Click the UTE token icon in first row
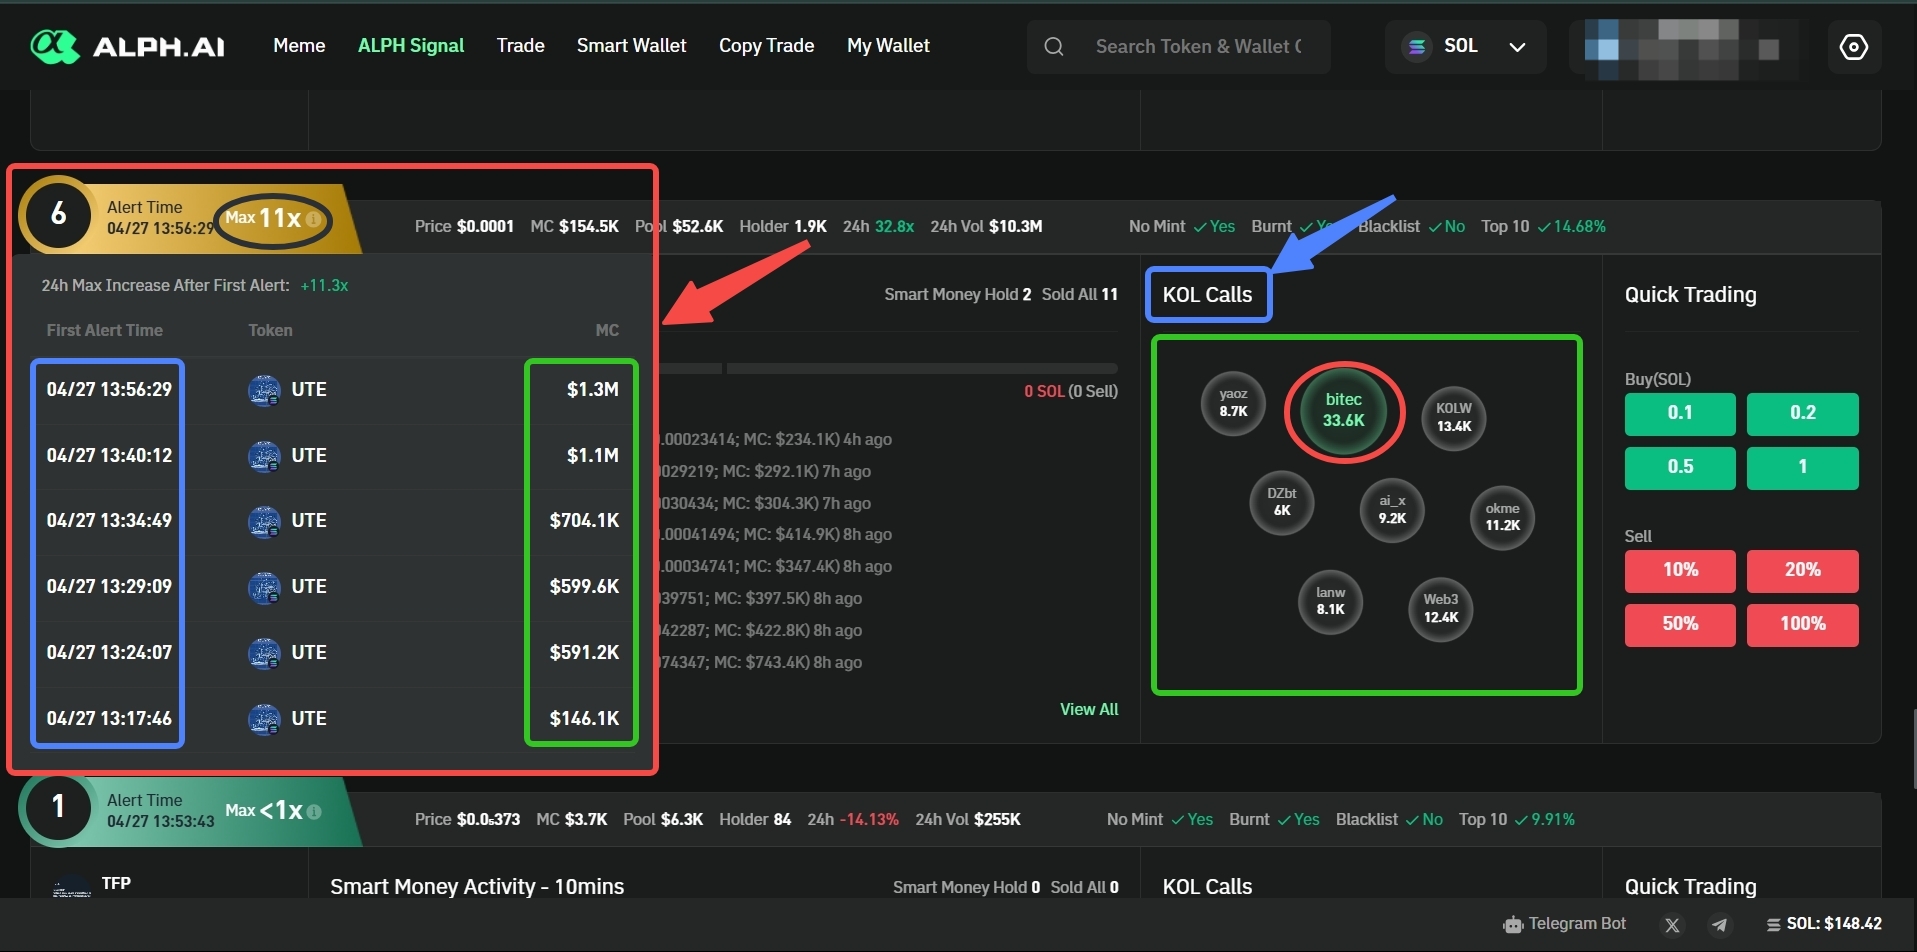The image size is (1917, 952). coord(264,390)
